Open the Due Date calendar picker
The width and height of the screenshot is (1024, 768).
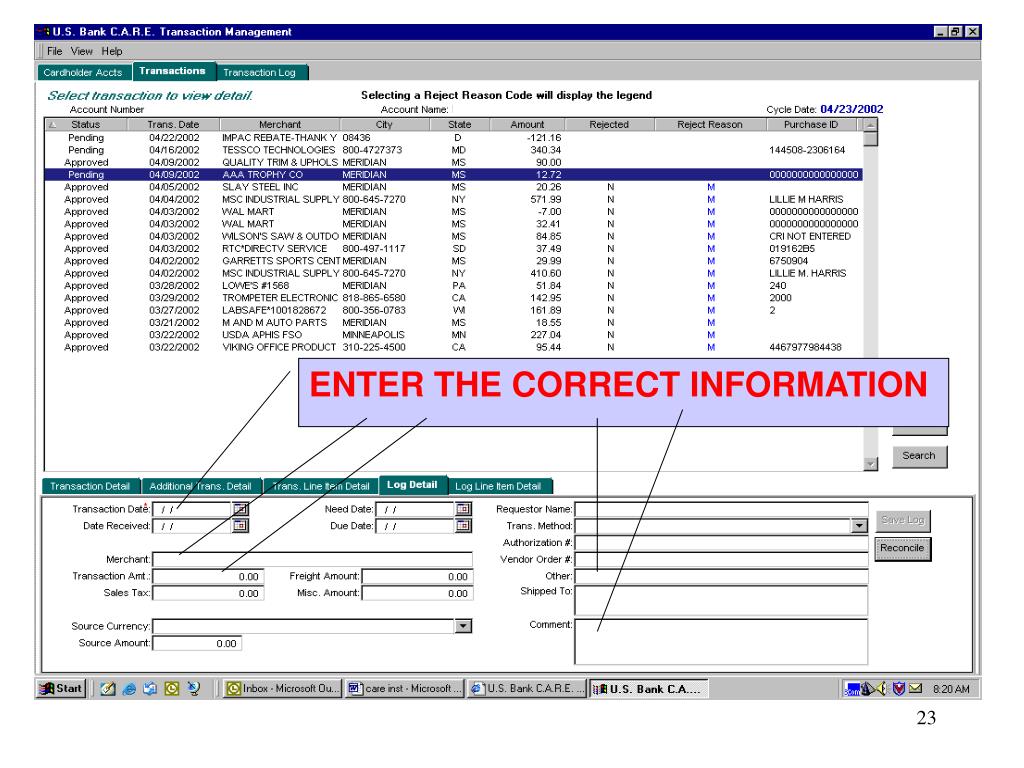pos(463,525)
